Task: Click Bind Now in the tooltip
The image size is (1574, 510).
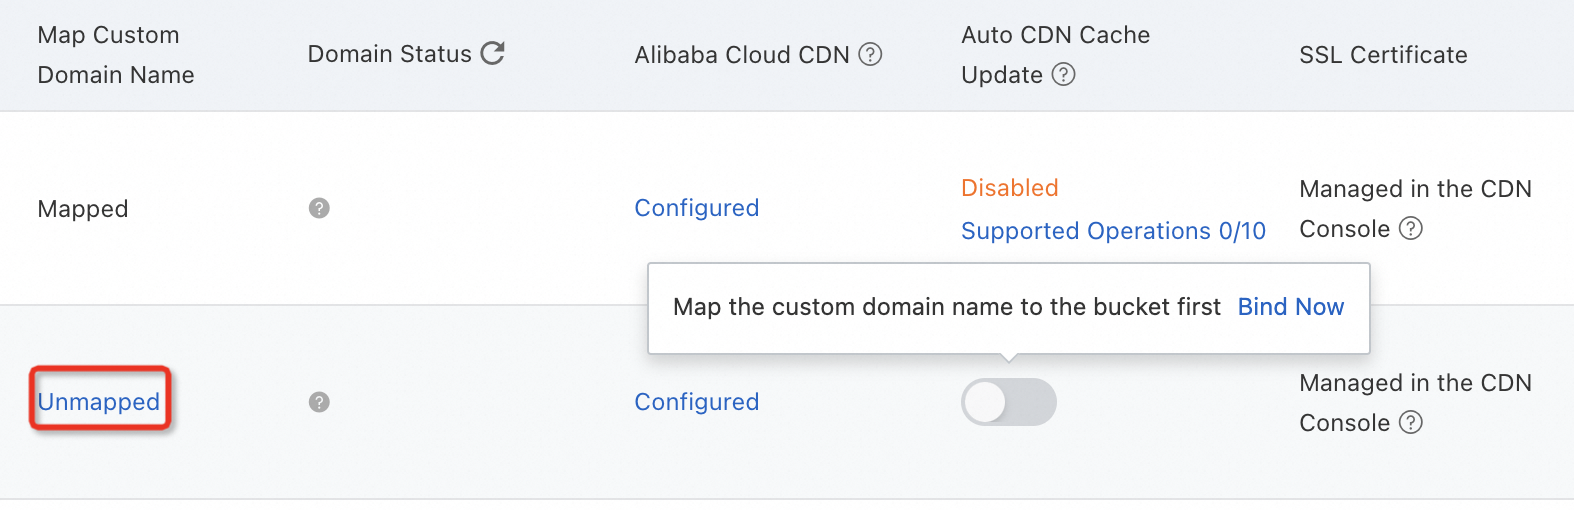Action: pos(1290,307)
